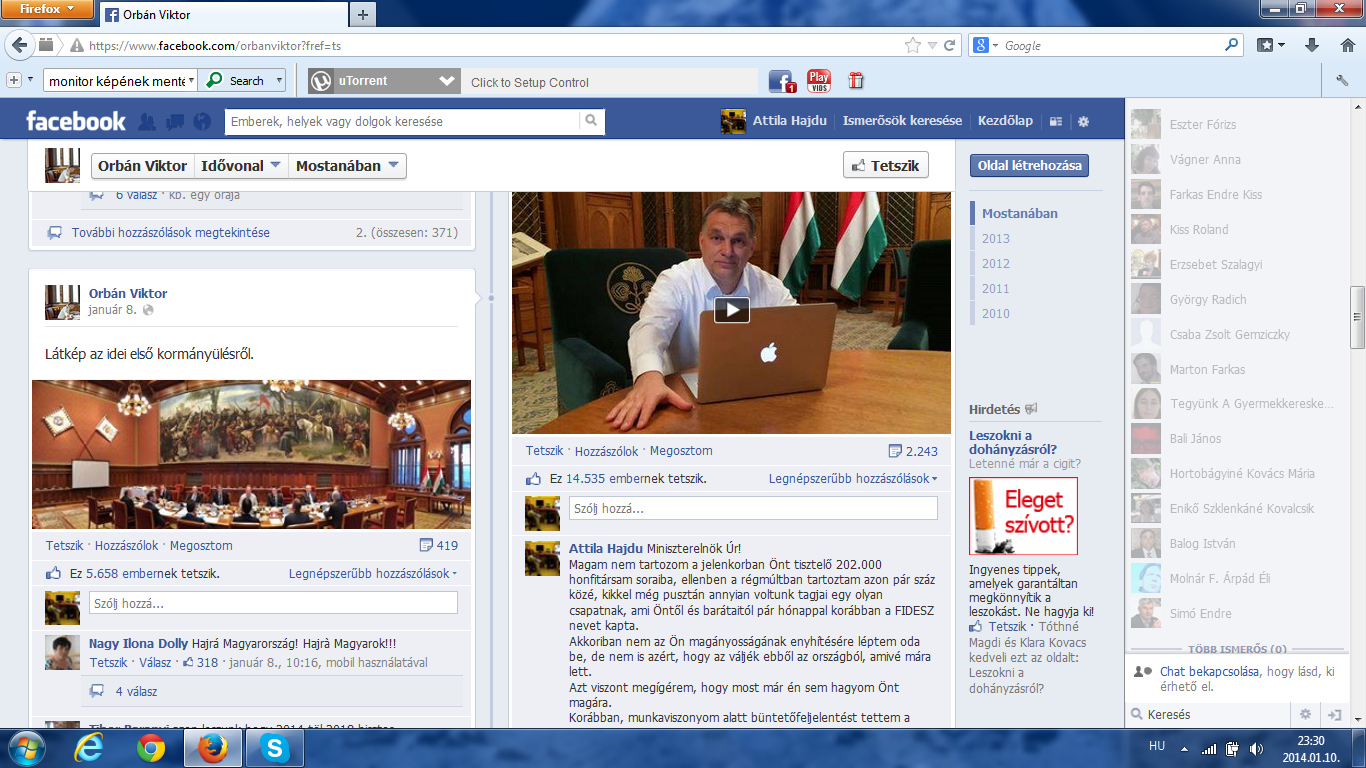
Task: Open the downloads arrow icon
Action: tap(1312, 45)
